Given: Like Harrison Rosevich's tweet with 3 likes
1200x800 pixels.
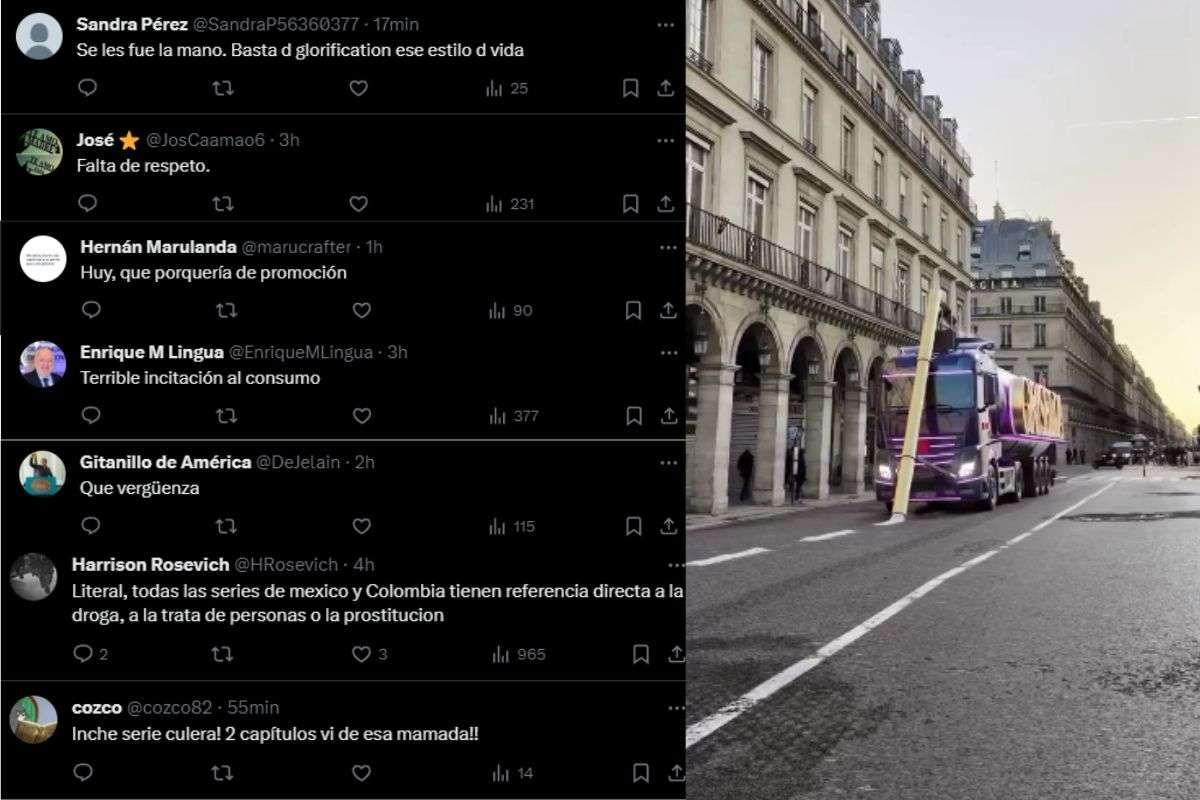Looking at the screenshot, I should (370, 654).
